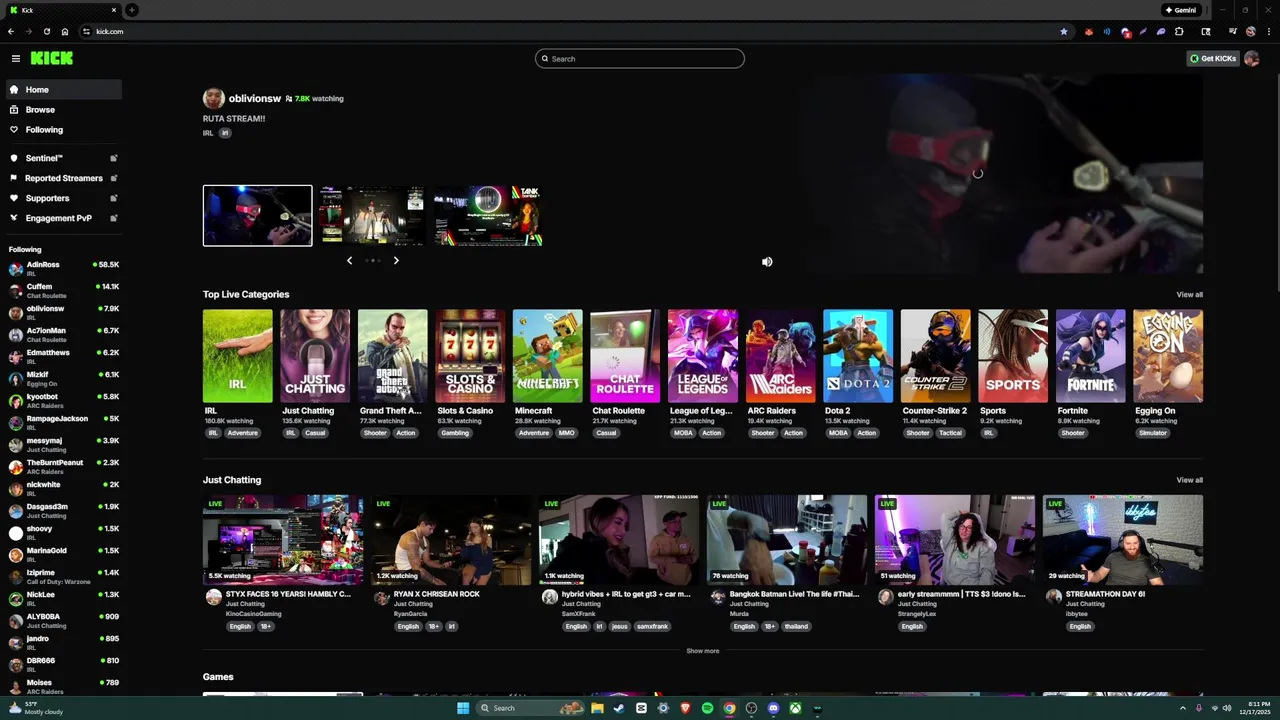This screenshot has width=1280, height=720.
Task: Open RYAN X CHRISEAN ROCK stream thumbnail
Action: 451,540
